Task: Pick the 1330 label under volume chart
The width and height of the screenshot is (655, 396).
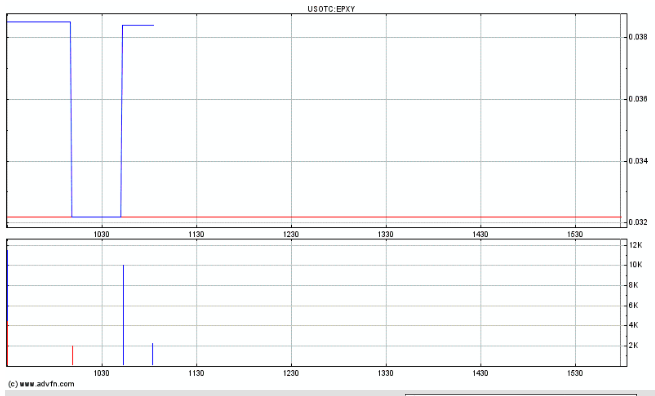Action: click(386, 373)
